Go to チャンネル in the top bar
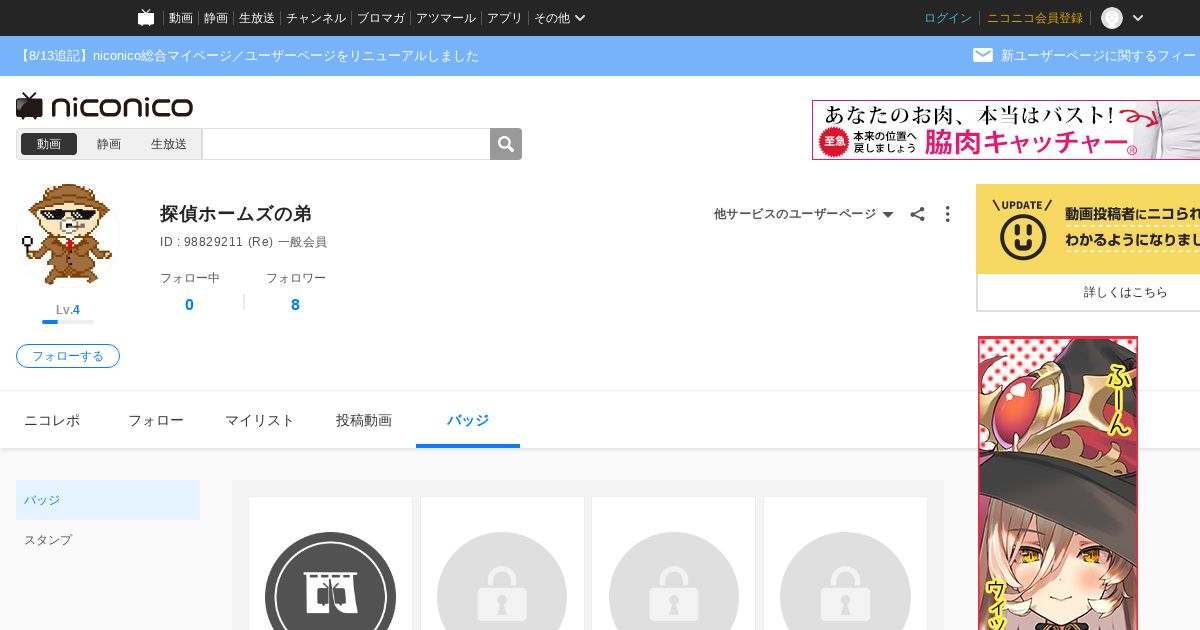1200x630 pixels. (316, 18)
